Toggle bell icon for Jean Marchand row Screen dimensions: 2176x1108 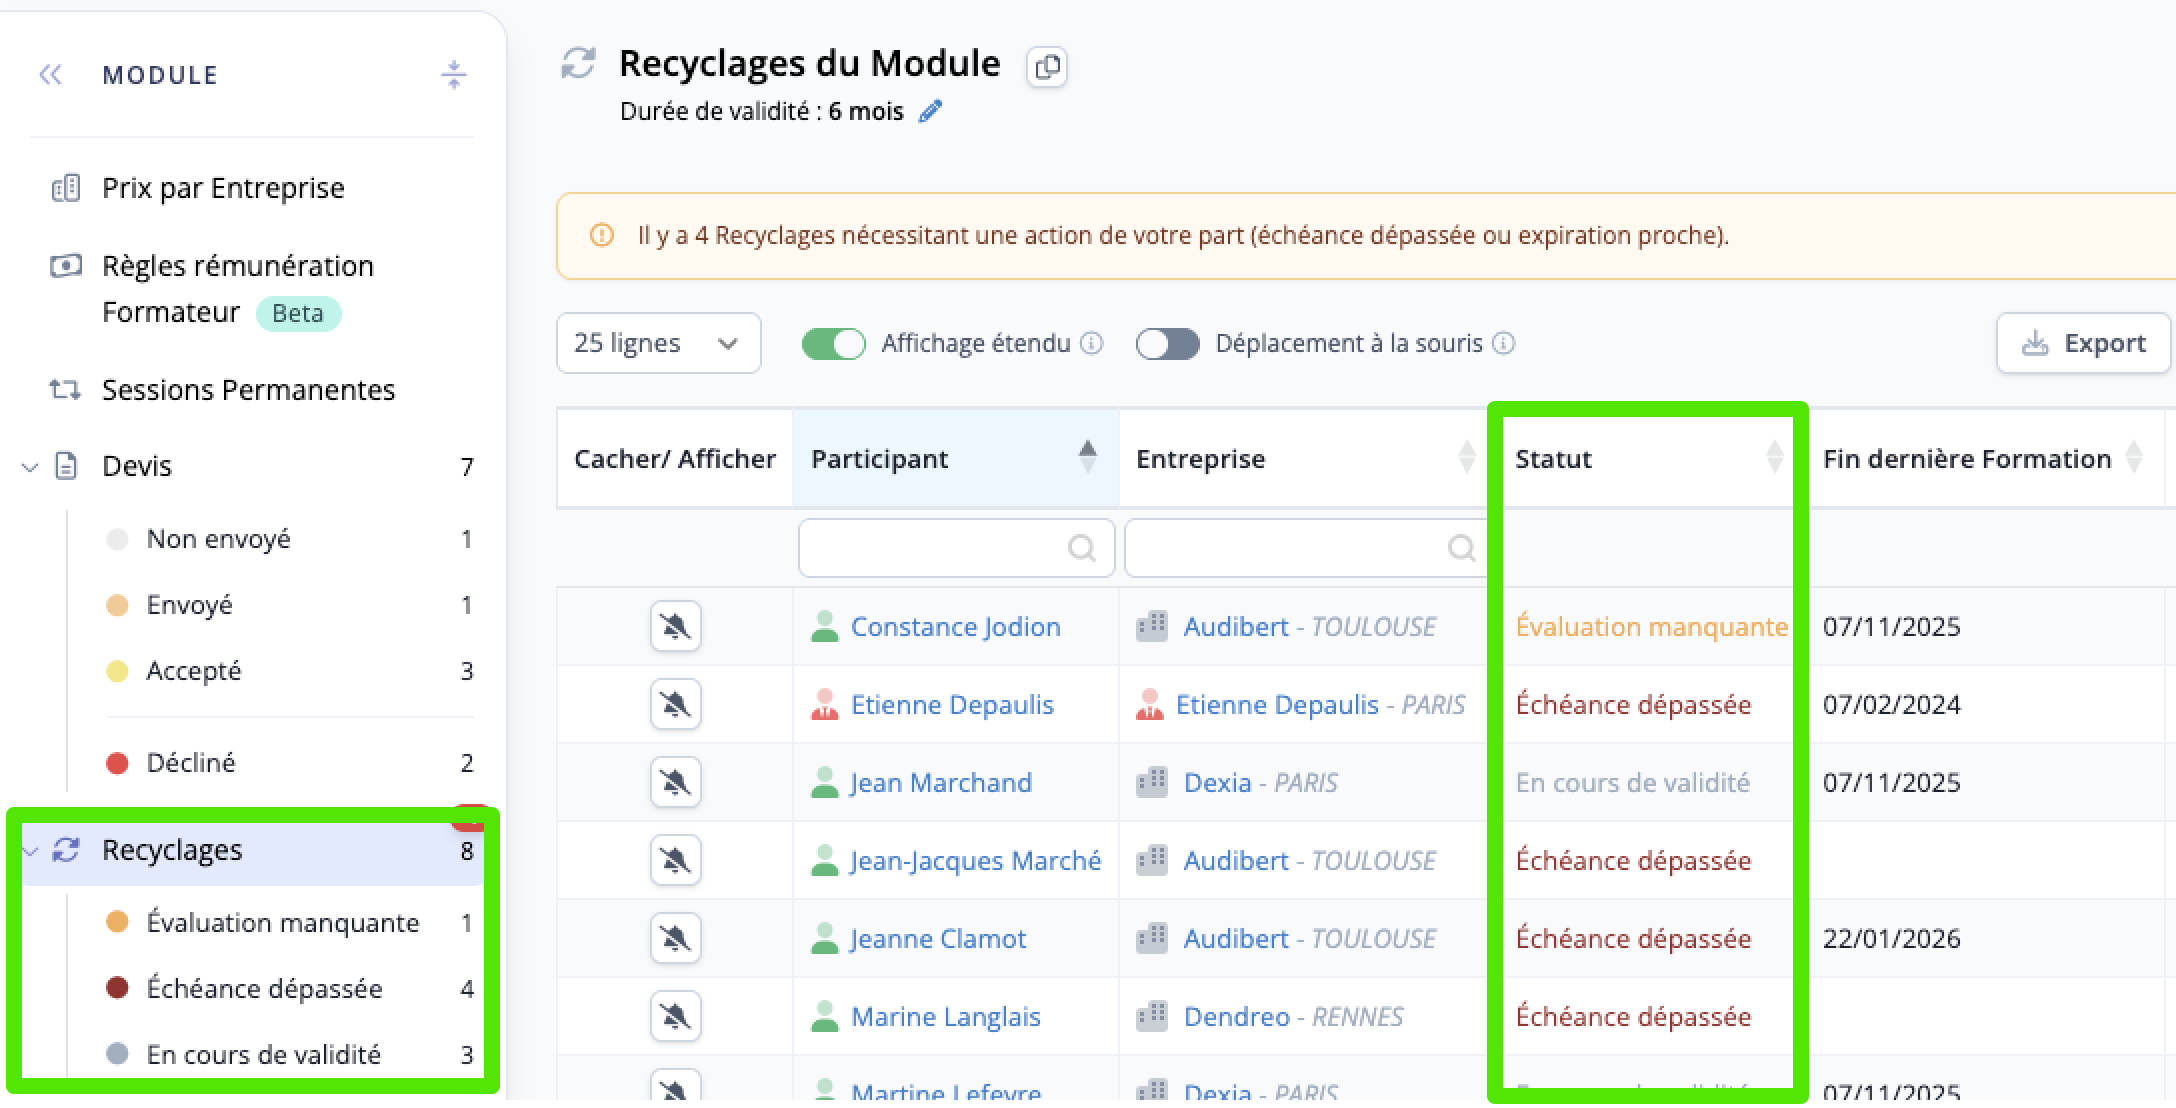(x=676, y=783)
